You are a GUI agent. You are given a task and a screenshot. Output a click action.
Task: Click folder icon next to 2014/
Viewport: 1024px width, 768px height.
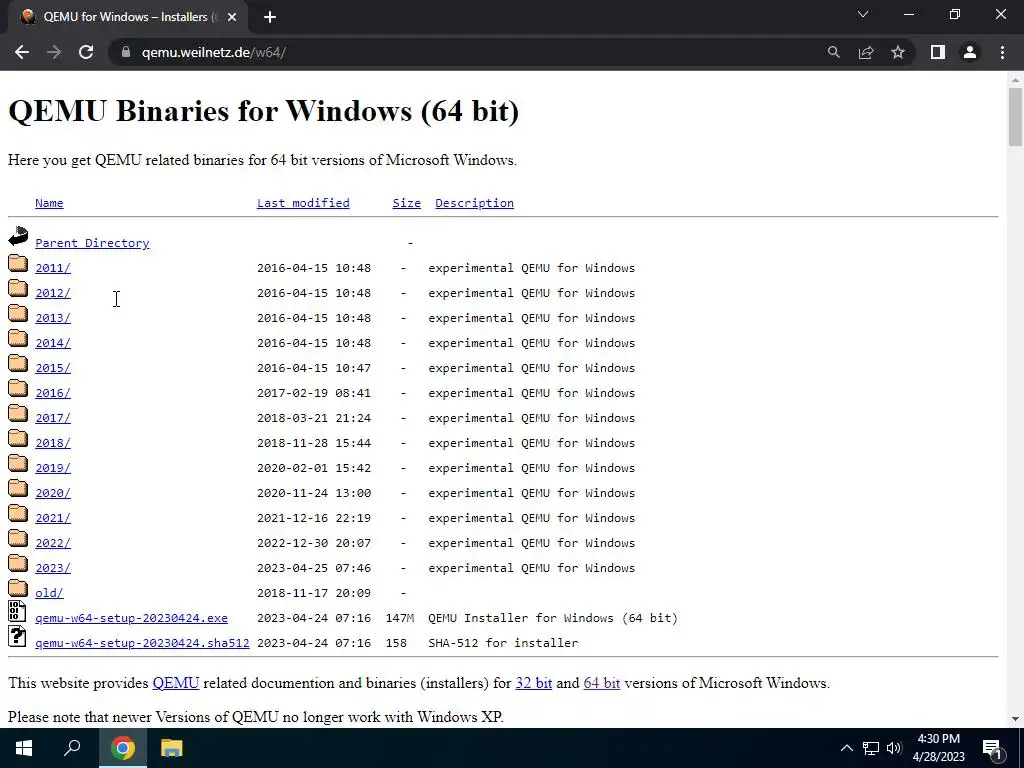[18, 339]
